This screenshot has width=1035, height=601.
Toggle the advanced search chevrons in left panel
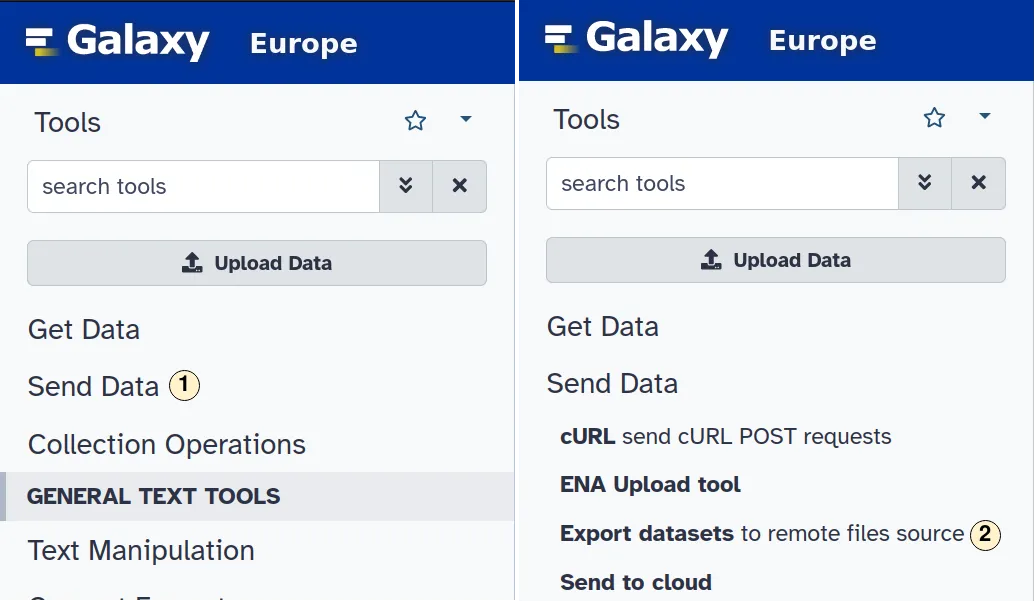tap(406, 186)
